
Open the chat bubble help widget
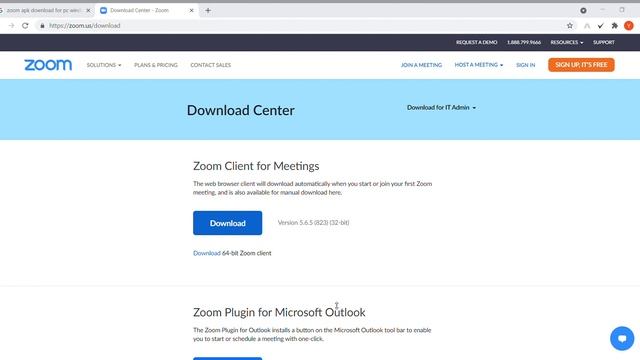[622, 338]
